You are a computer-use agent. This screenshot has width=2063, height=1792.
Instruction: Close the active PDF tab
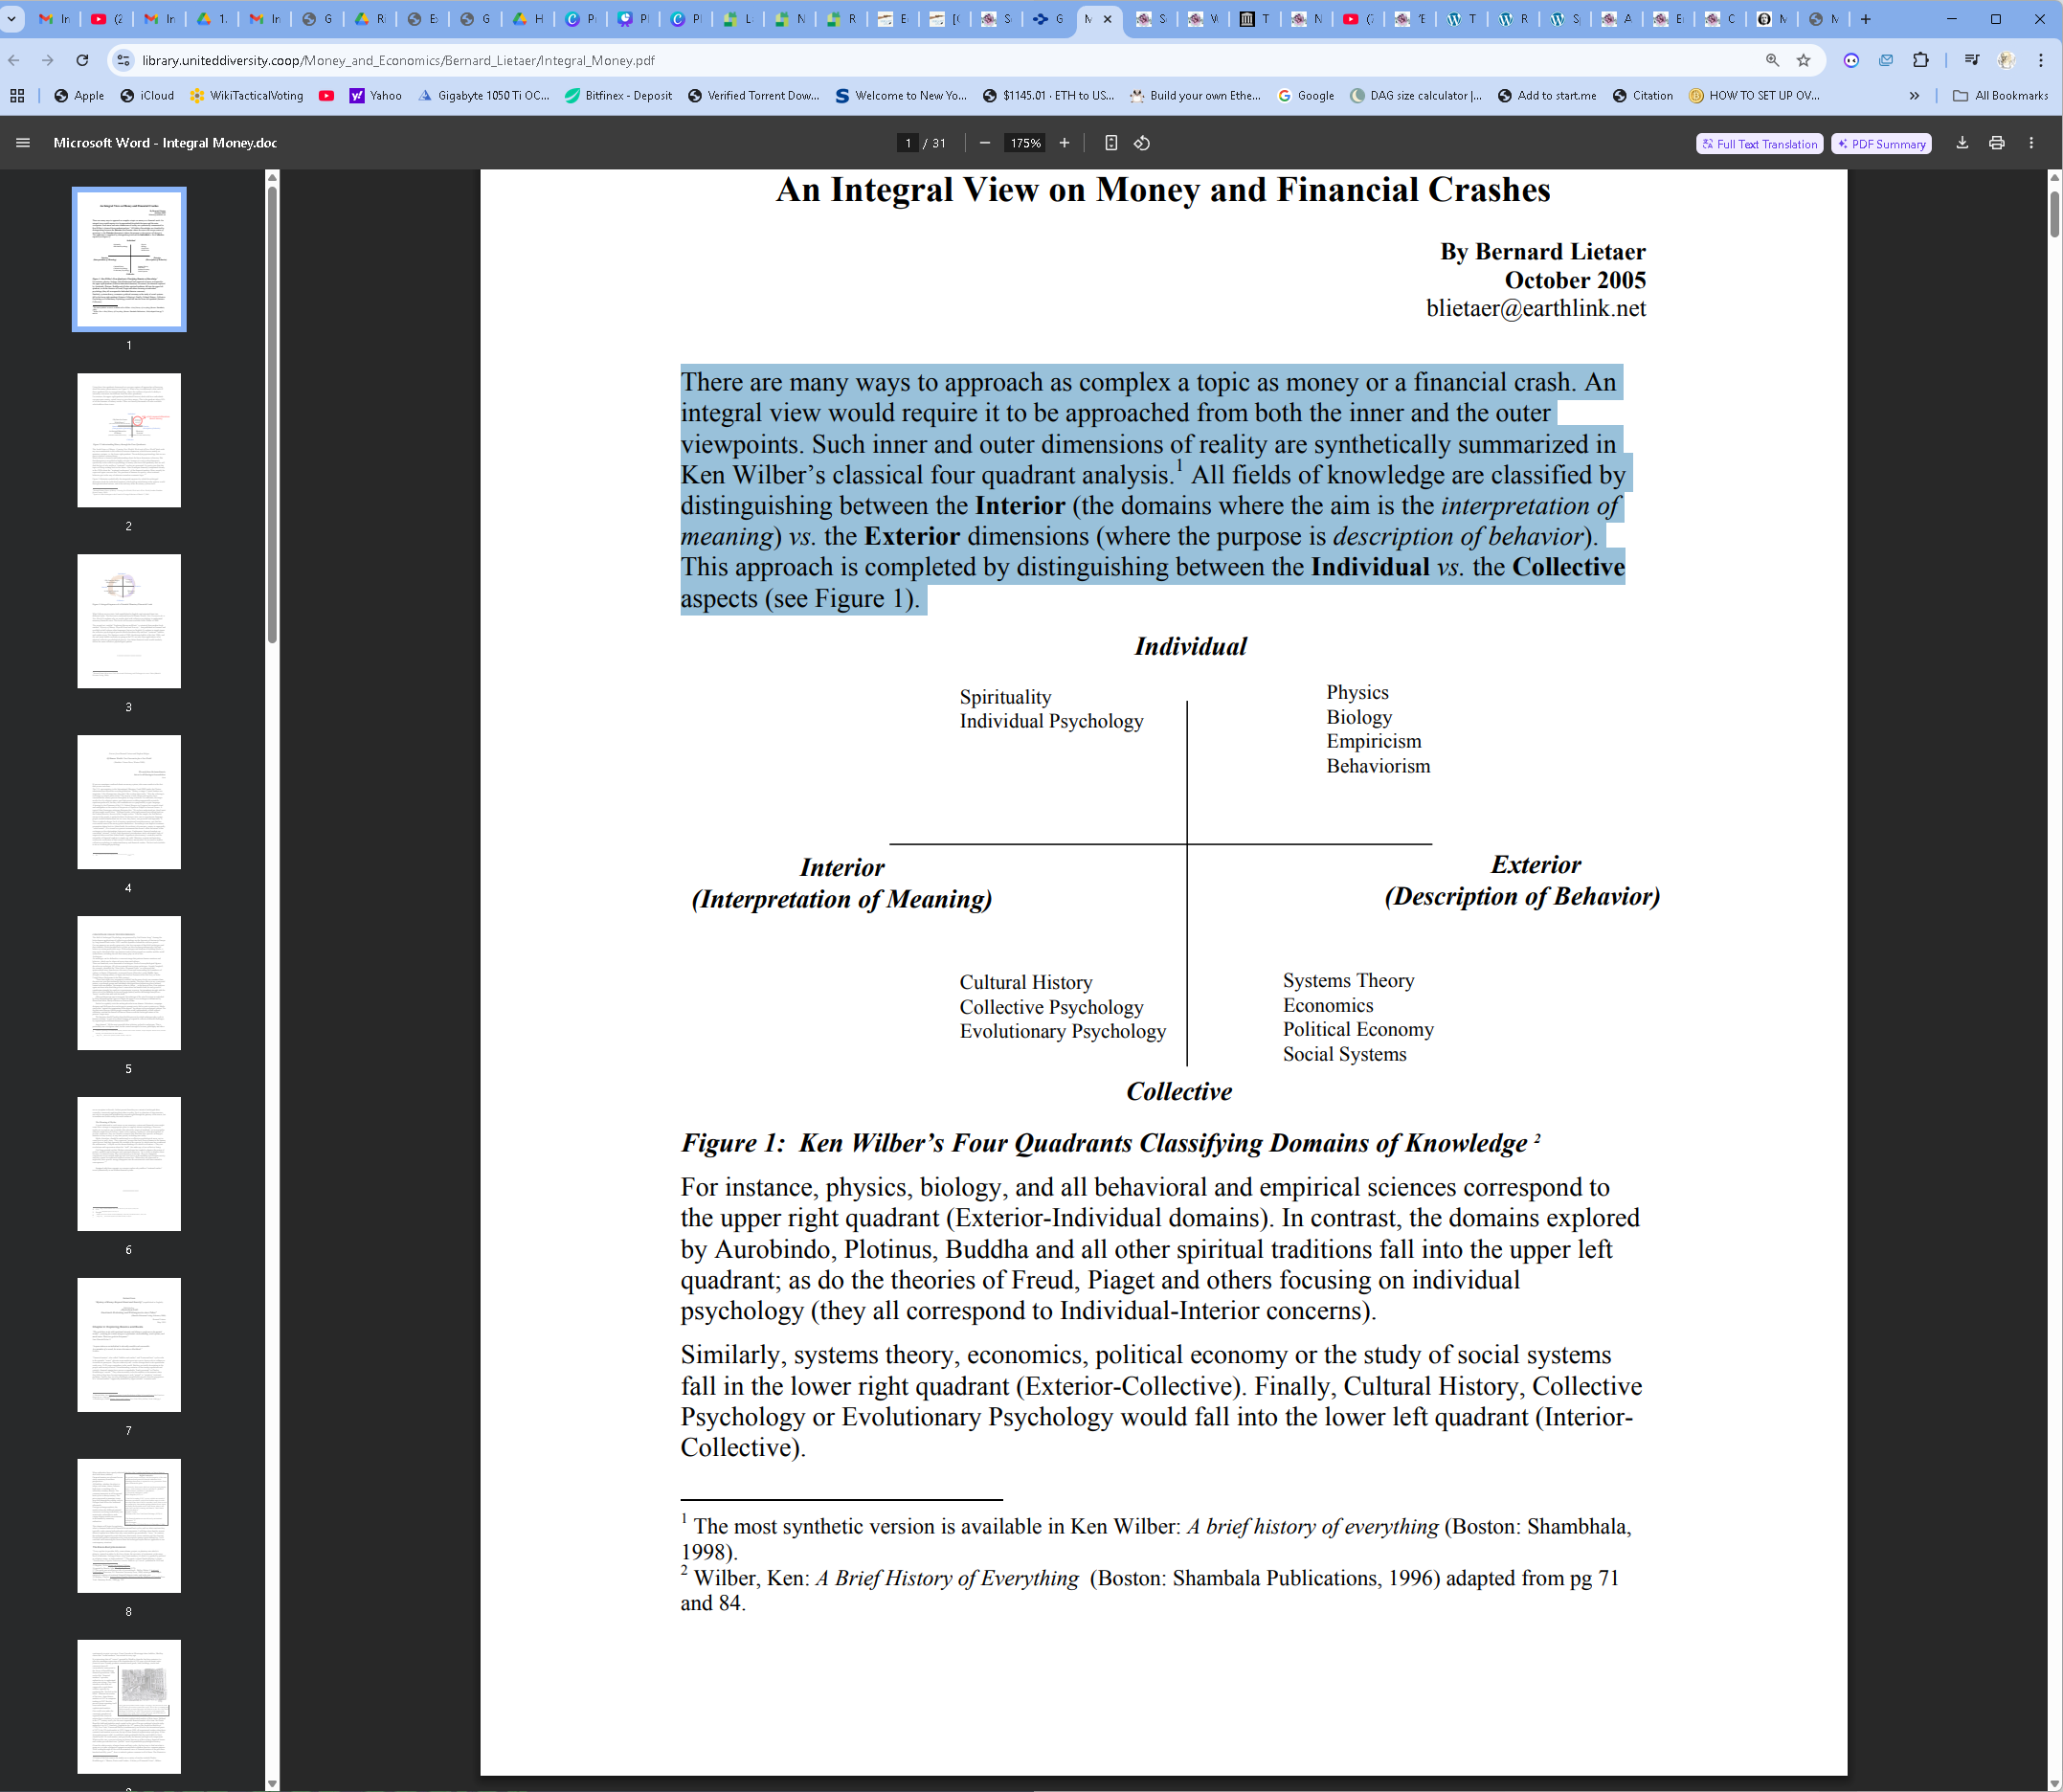click(x=1108, y=18)
